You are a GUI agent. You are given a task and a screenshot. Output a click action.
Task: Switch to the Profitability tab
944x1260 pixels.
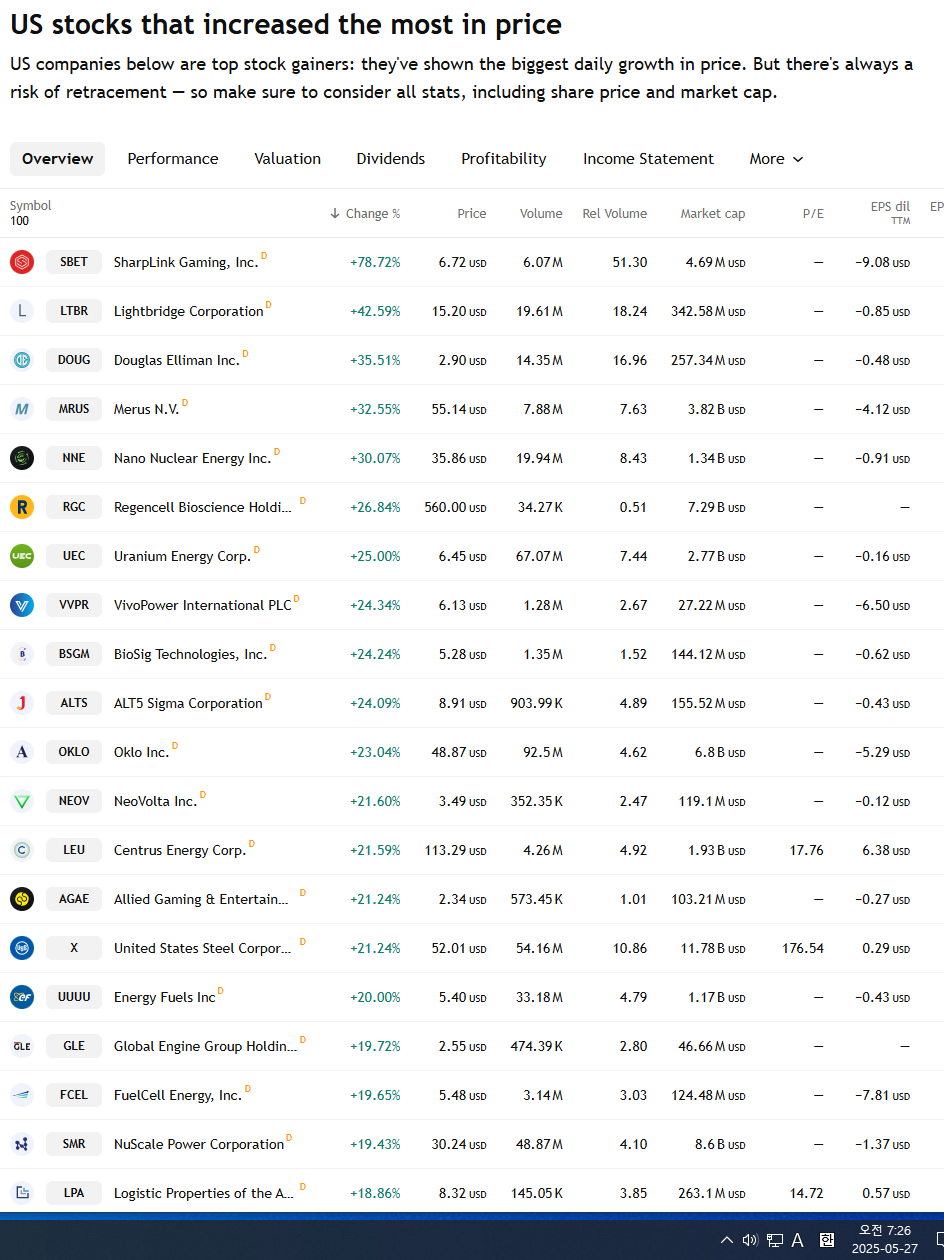[504, 159]
